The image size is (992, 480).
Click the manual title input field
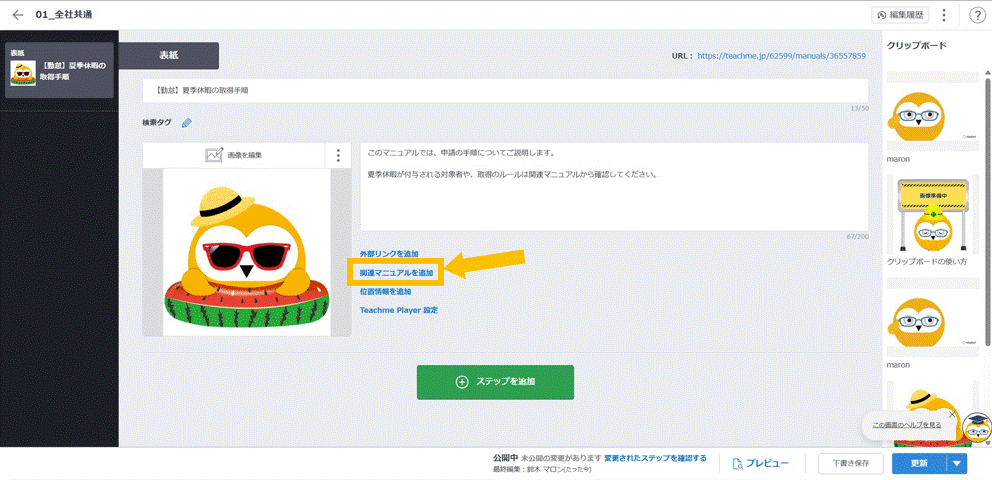point(505,90)
